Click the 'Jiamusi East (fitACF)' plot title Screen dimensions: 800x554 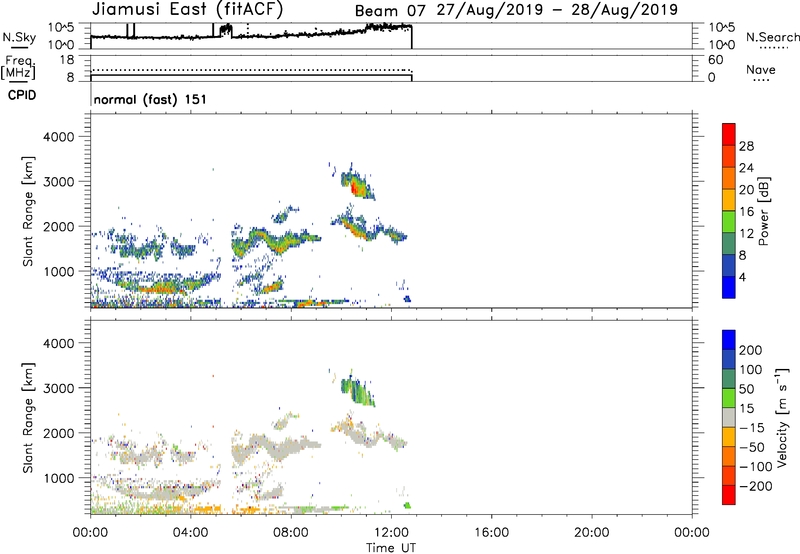pyautogui.click(x=187, y=9)
